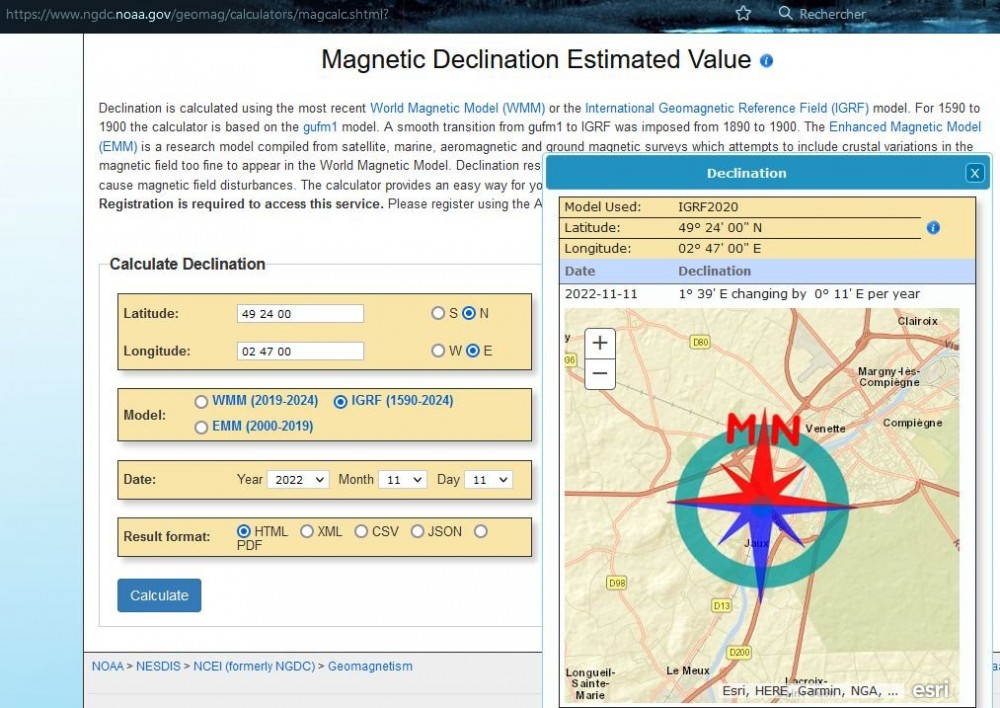The width and height of the screenshot is (1000, 708).
Task: Go to NCEI (formerly NGDC) breadcrumb link
Action: [254, 666]
